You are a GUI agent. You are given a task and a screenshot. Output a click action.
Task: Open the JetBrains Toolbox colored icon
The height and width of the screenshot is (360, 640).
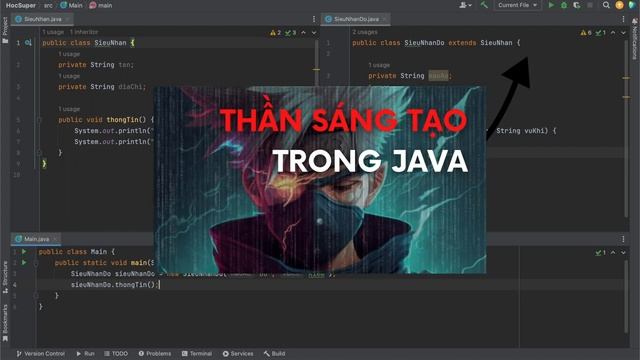pyautogui.click(x=632, y=5)
